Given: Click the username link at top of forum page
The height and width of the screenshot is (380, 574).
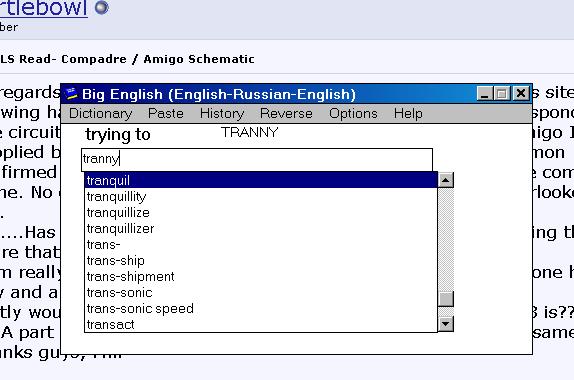Looking at the screenshot, I should [x=44, y=8].
